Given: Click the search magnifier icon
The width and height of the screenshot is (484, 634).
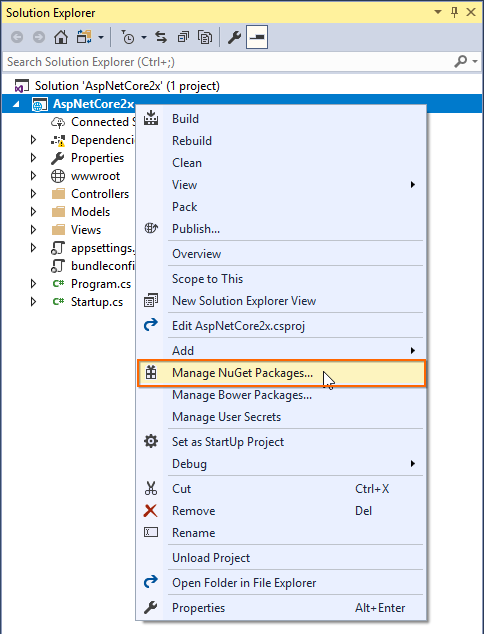Looking at the screenshot, I should [x=461, y=61].
